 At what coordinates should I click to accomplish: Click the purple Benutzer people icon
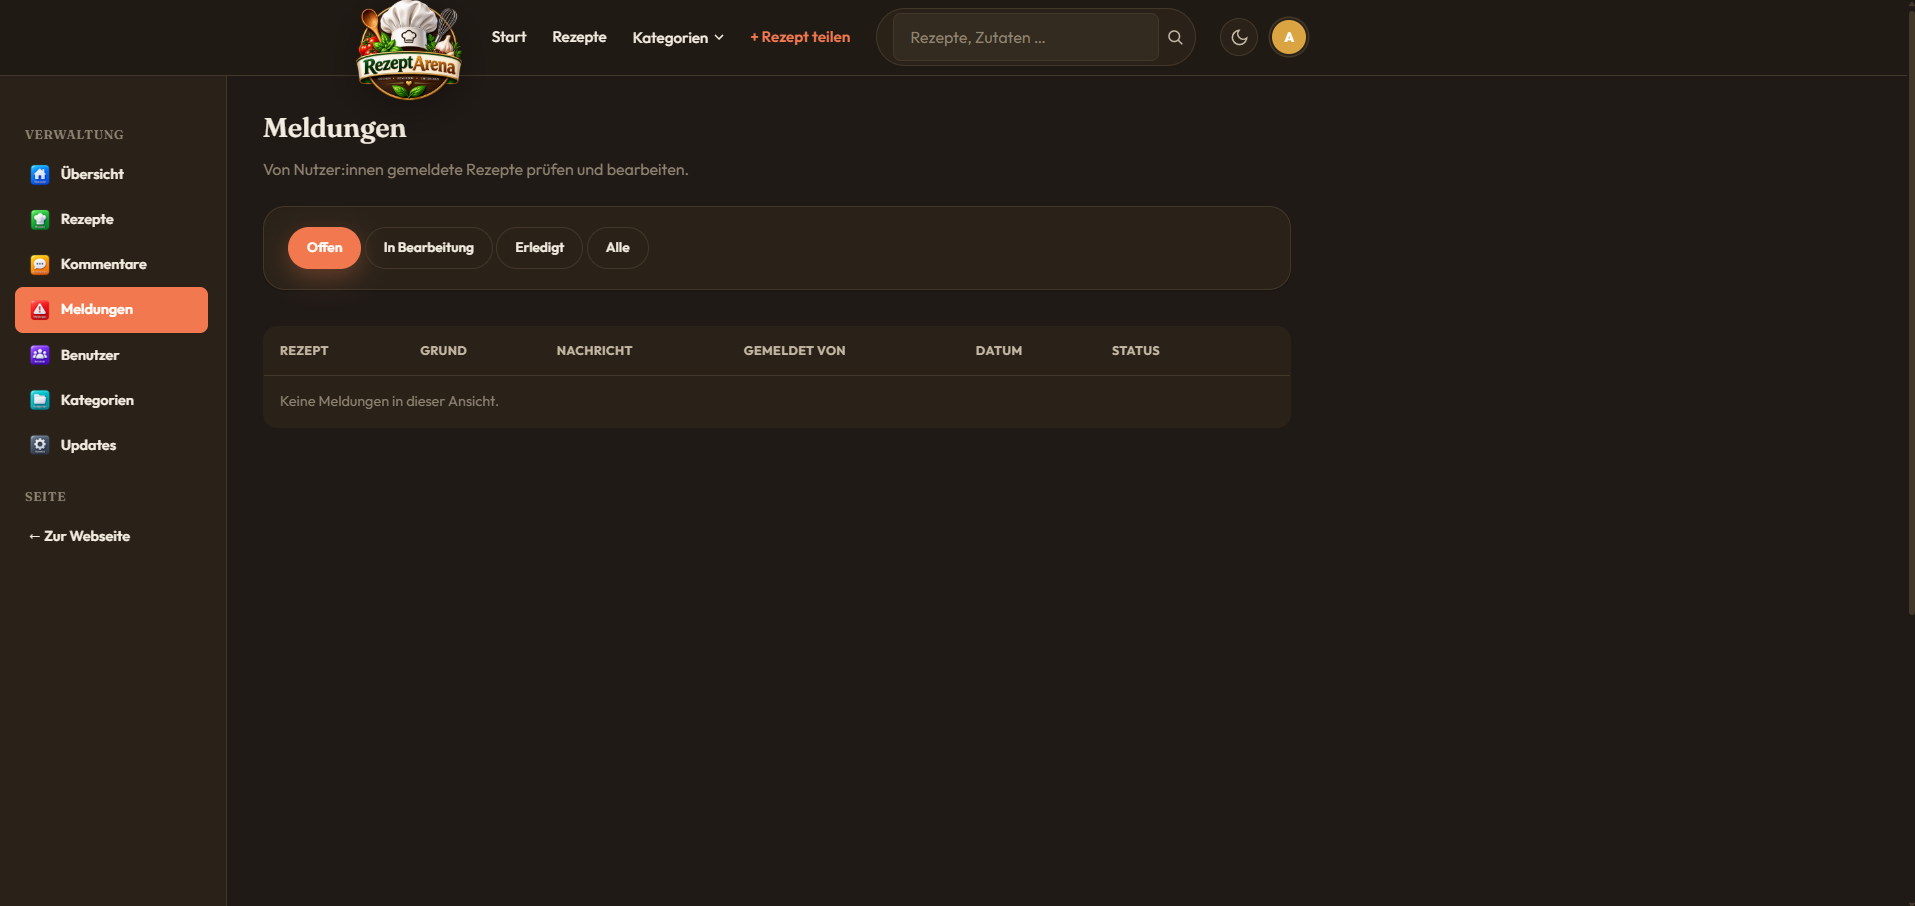[x=40, y=355]
